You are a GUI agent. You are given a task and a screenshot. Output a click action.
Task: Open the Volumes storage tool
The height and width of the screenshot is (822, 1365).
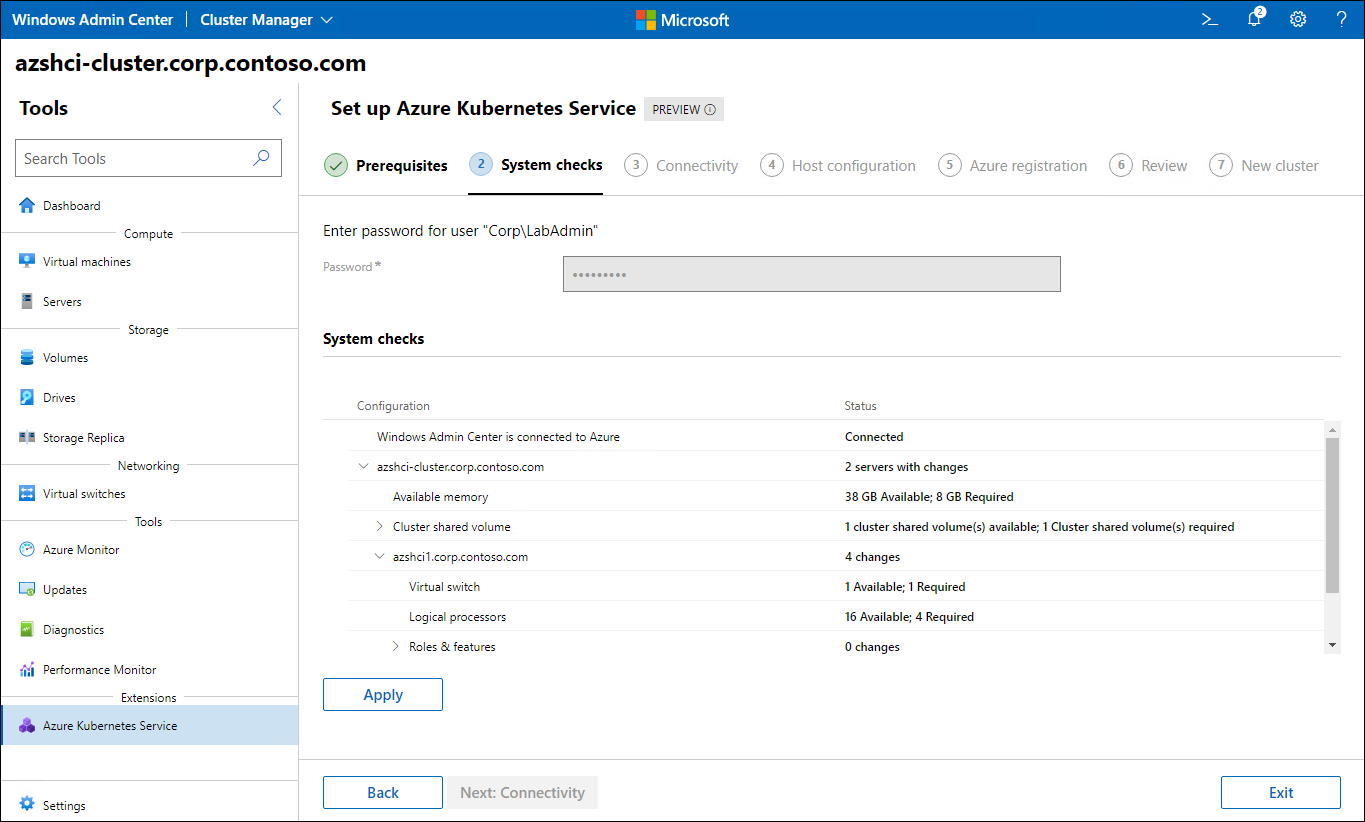coord(68,357)
